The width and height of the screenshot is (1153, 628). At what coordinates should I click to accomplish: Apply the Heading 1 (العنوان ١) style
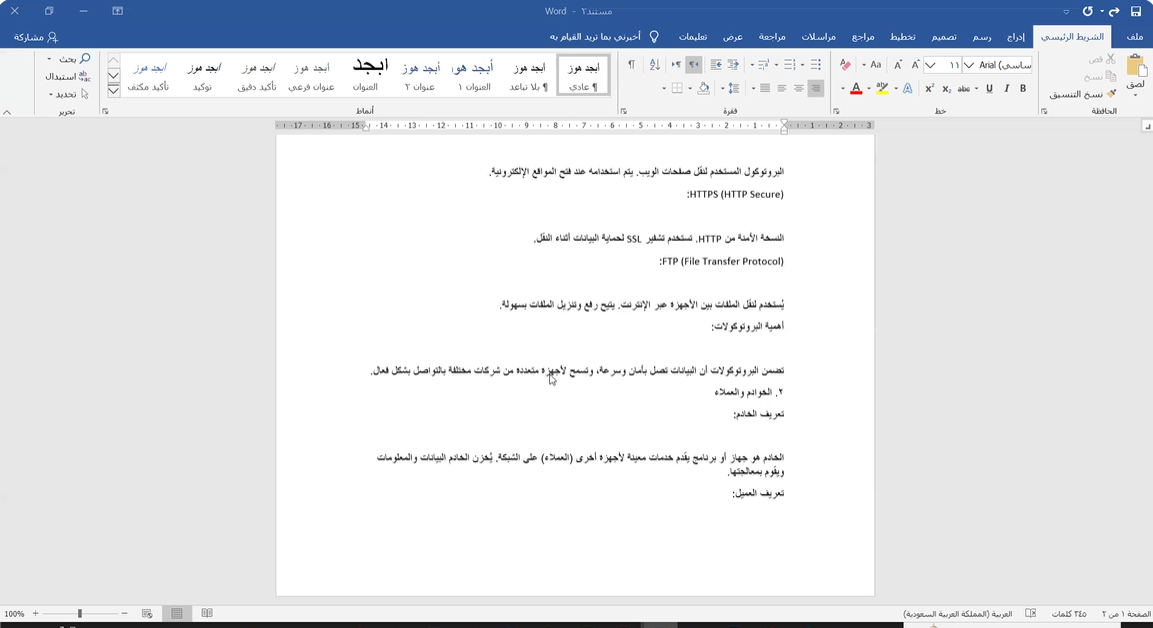click(x=473, y=76)
